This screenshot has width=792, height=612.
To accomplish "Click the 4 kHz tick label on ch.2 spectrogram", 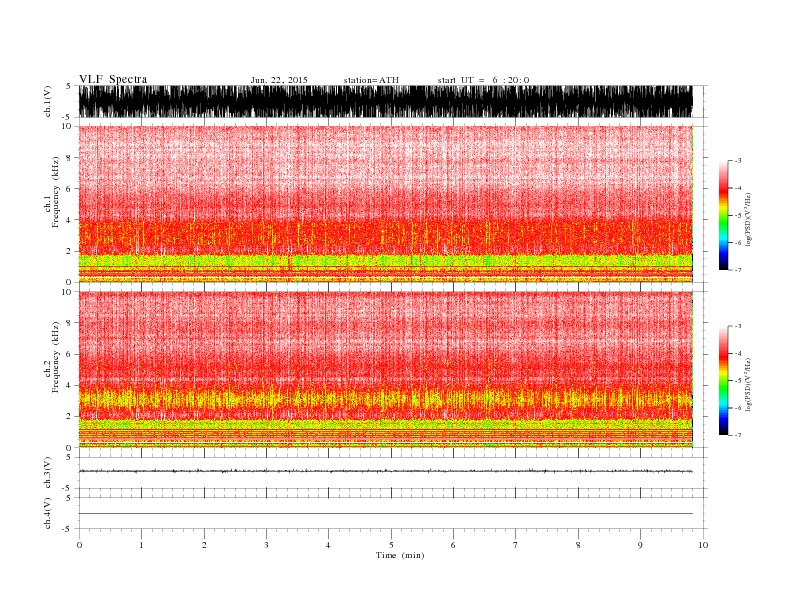I will 69,386.
